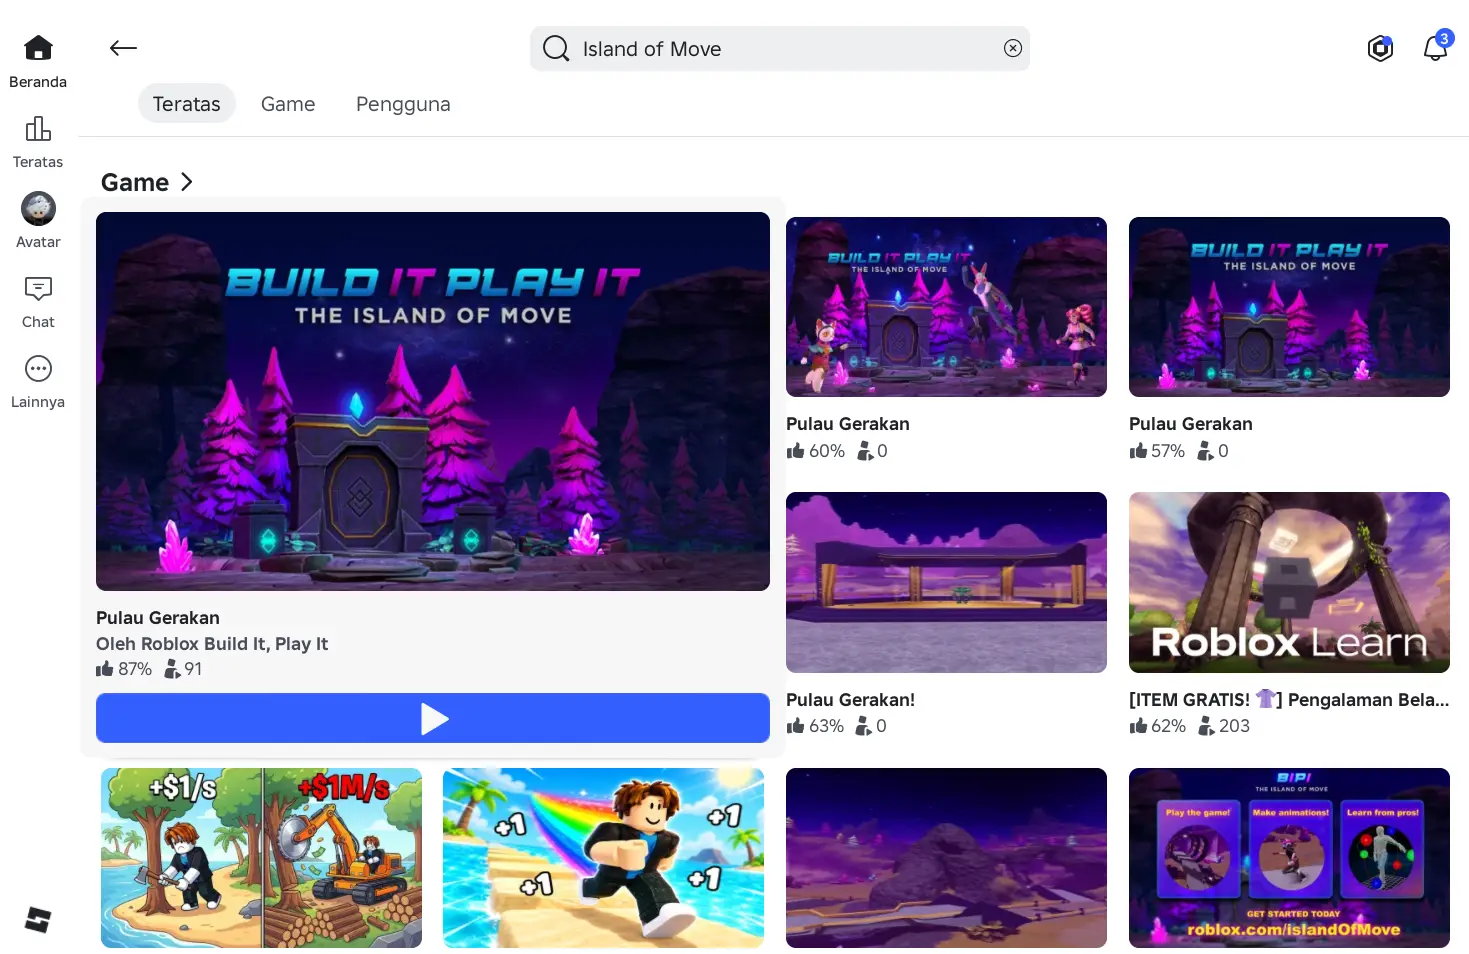This screenshot has width=1469, height=954.
Task: Go back using the left arrow
Action: 123,48
